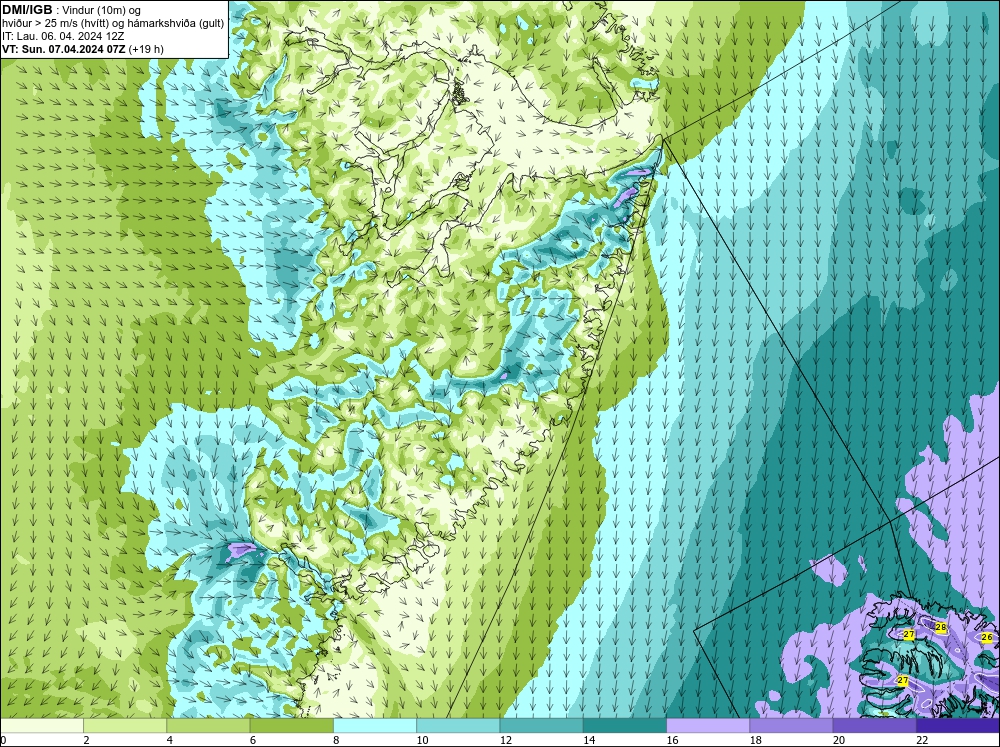Pick the darkest legend swatch above 22 m/s
This screenshot has width=1000, height=747.
pos(958,725)
